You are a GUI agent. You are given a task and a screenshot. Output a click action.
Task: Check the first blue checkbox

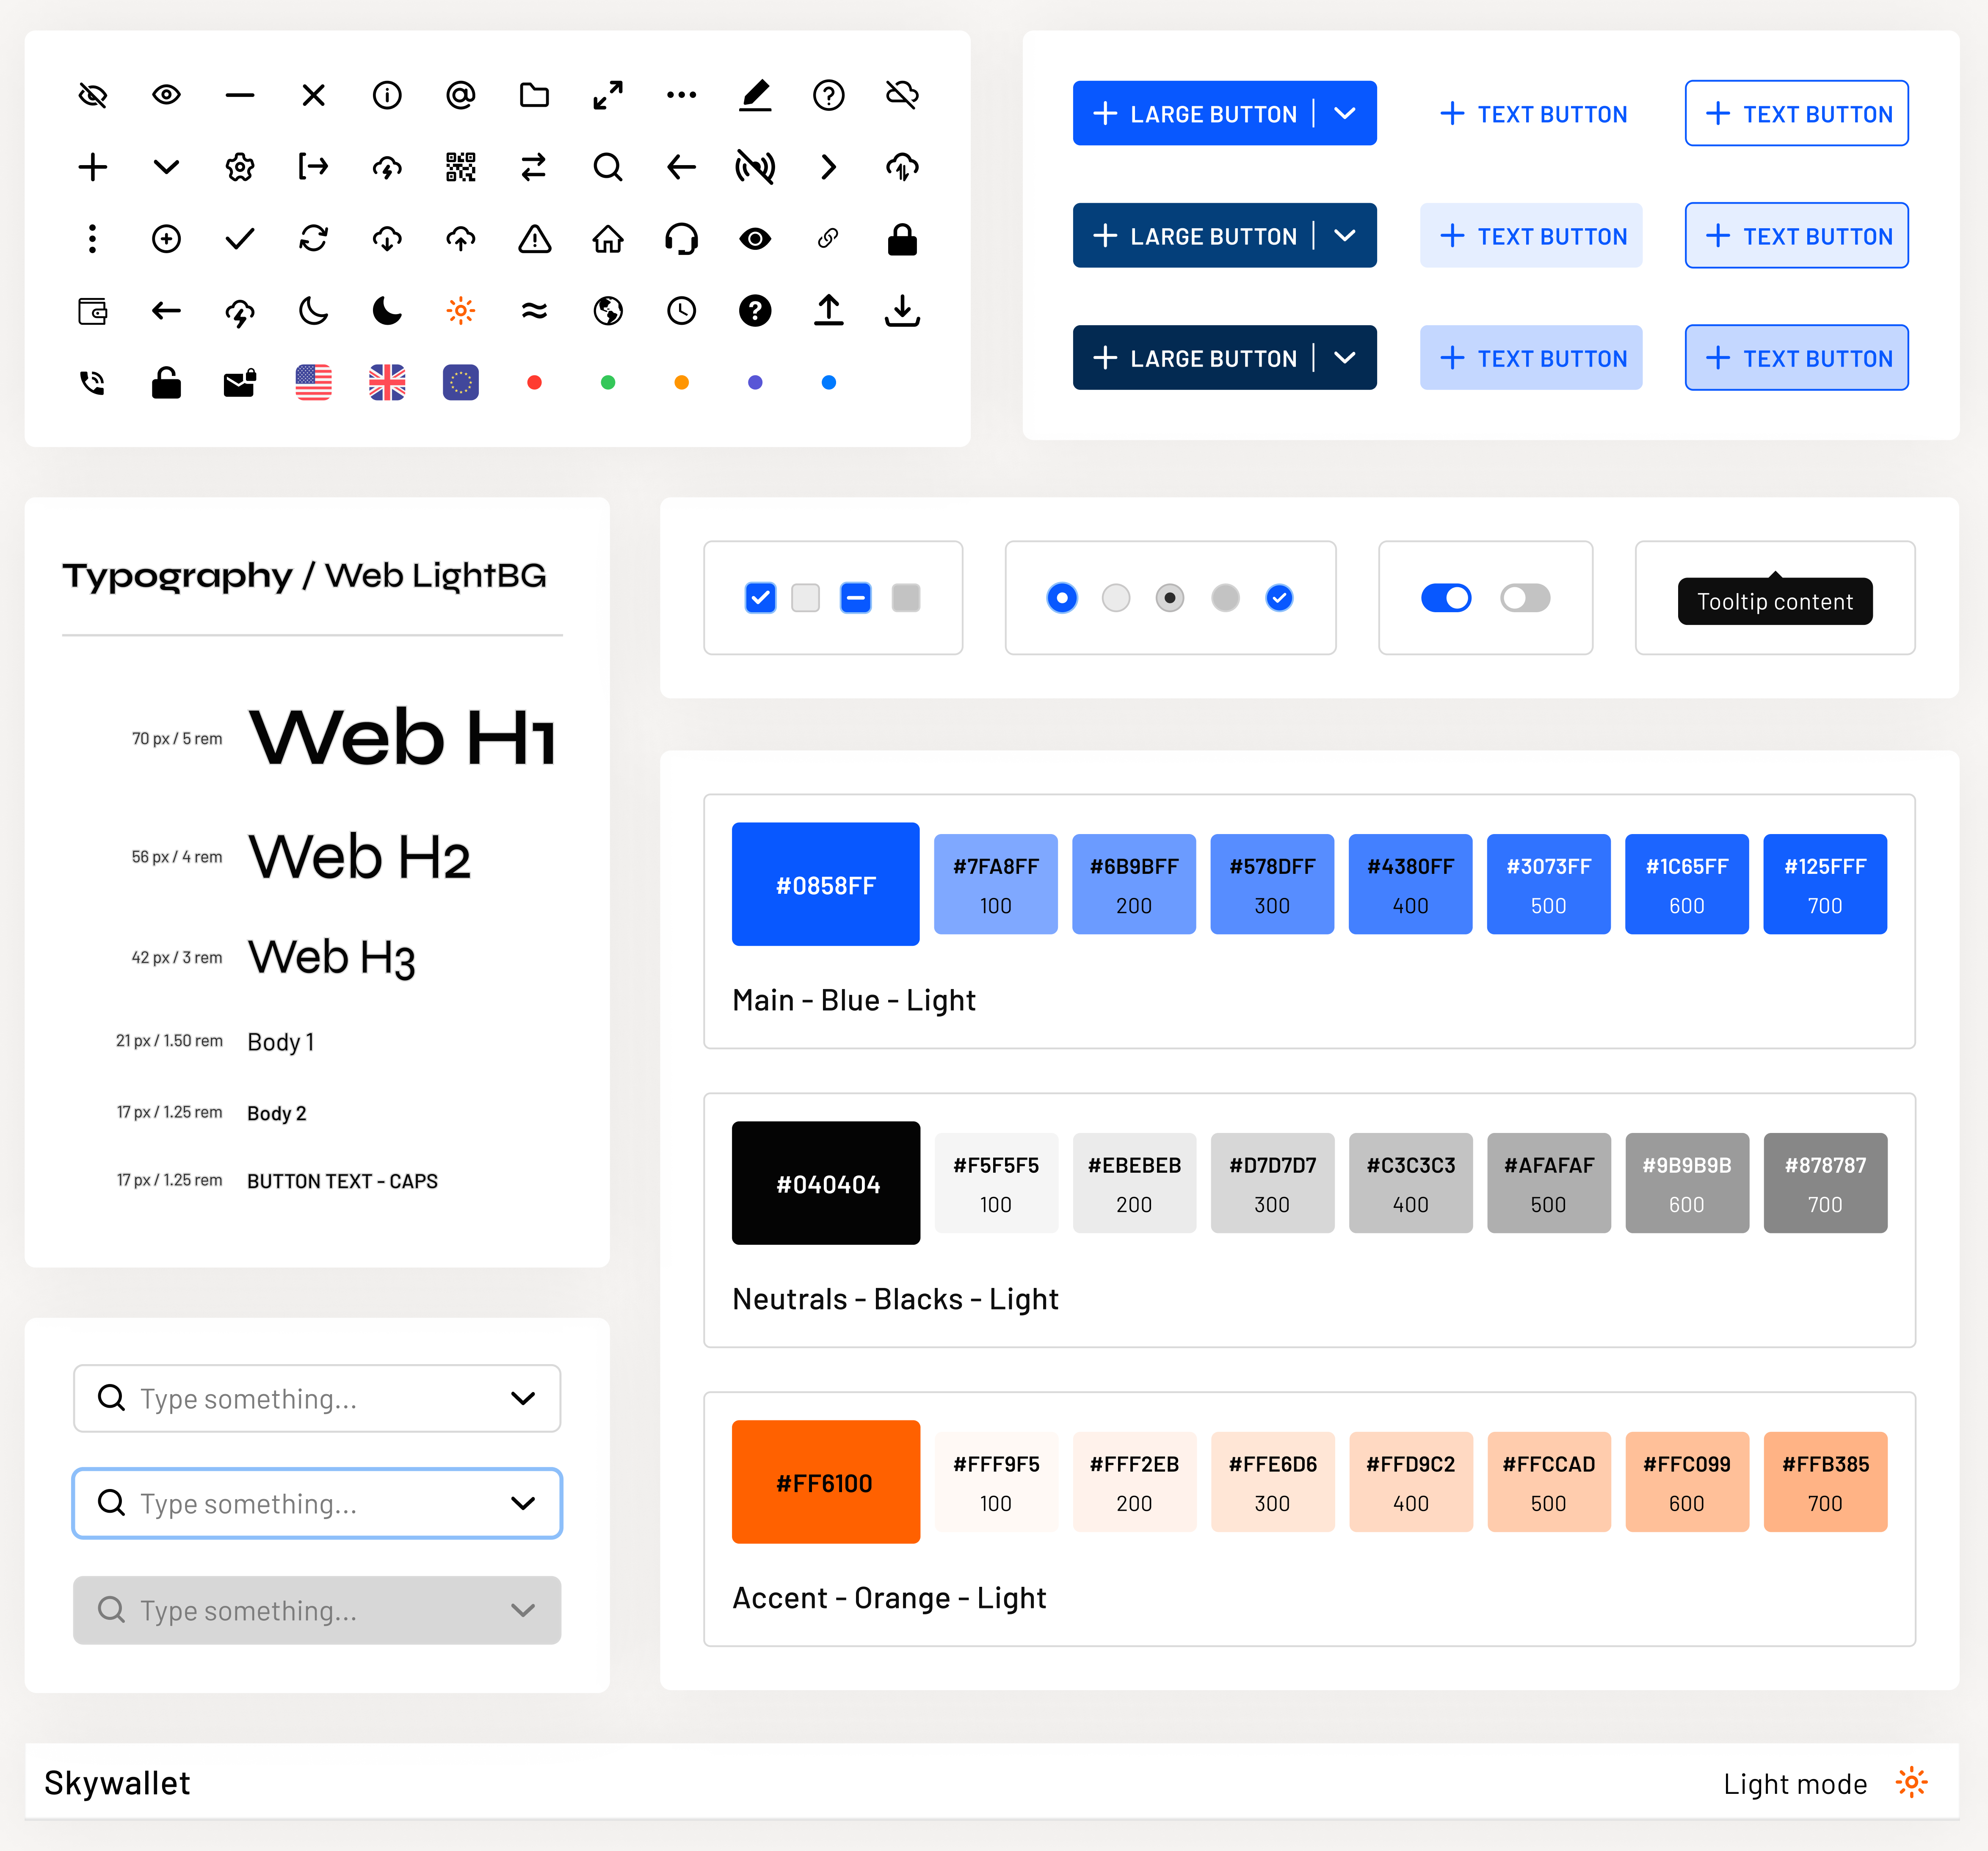tap(760, 597)
